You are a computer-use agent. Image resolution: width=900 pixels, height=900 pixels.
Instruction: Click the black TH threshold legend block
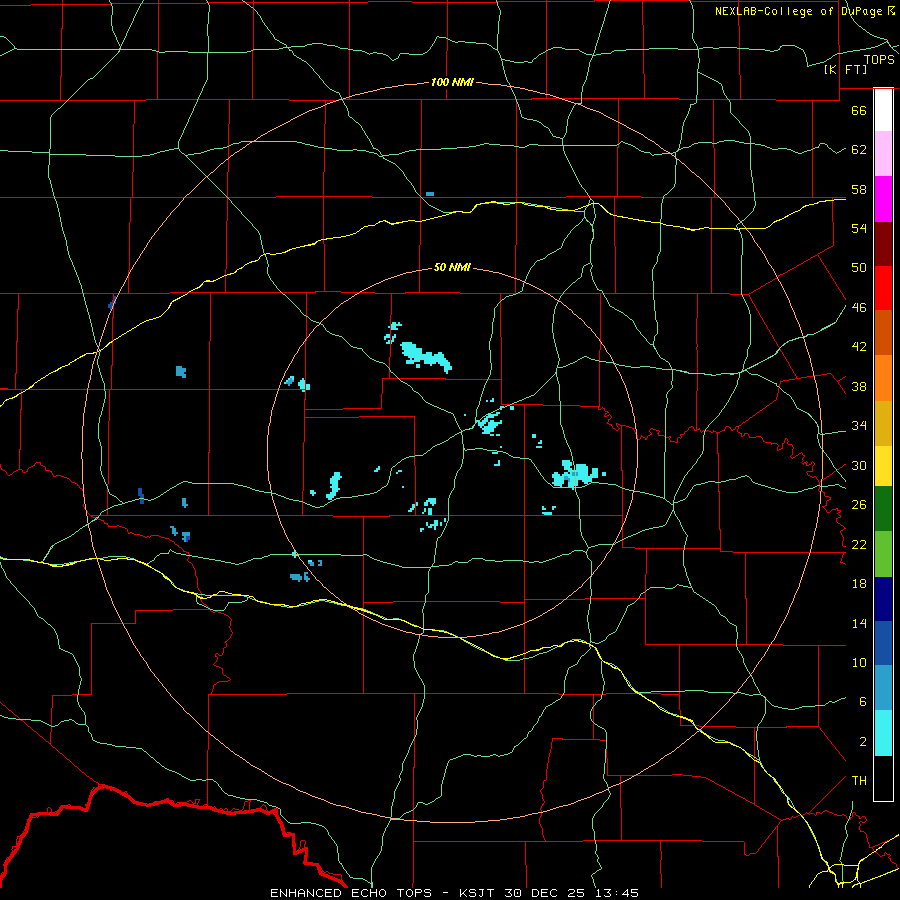click(883, 778)
